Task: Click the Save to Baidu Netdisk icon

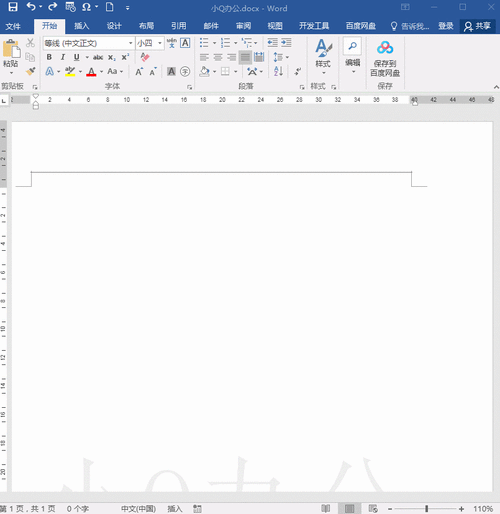Action: coord(385,58)
